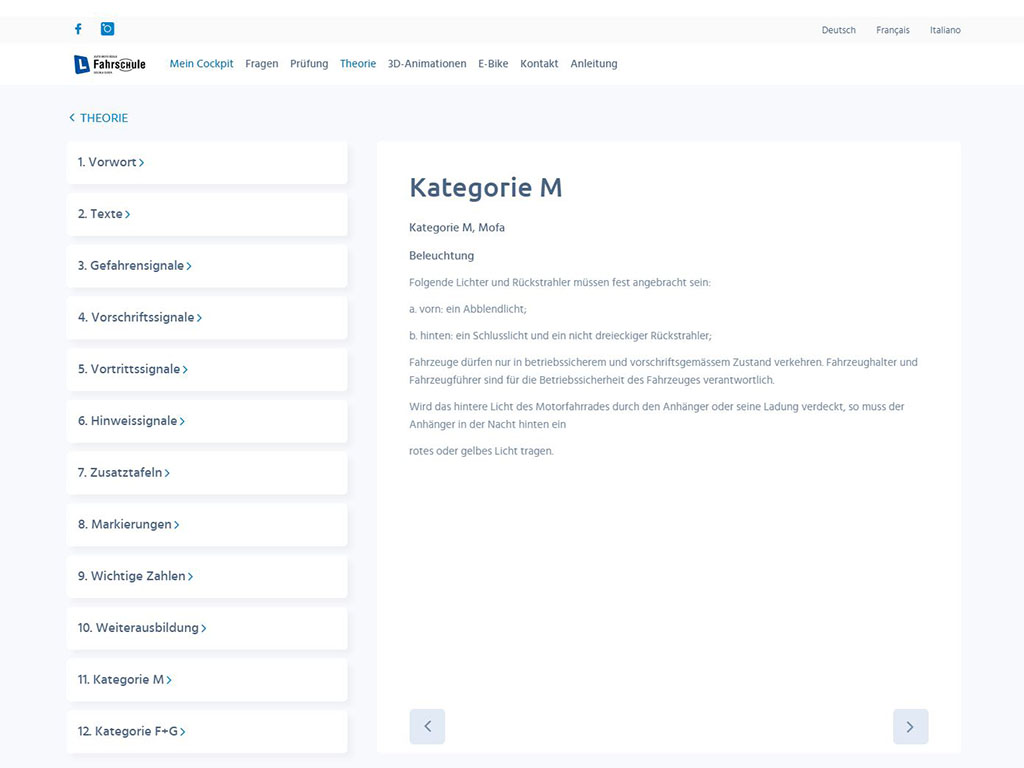Viewport: 1024px width, 768px height.
Task: Select 11. Kategorie M in sidebar
Action: click(125, 680)
